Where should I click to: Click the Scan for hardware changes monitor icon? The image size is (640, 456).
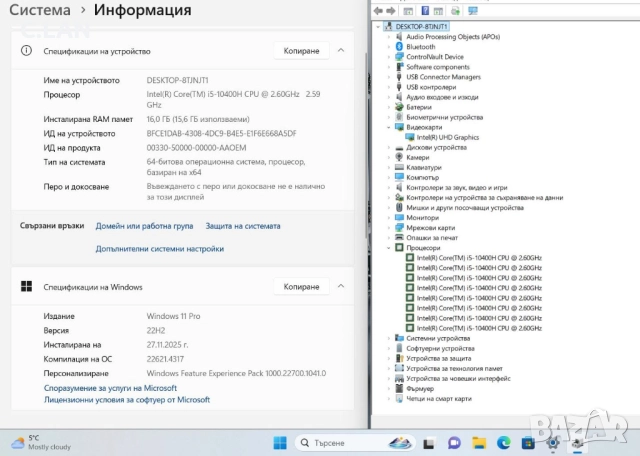tap(473, 11)
